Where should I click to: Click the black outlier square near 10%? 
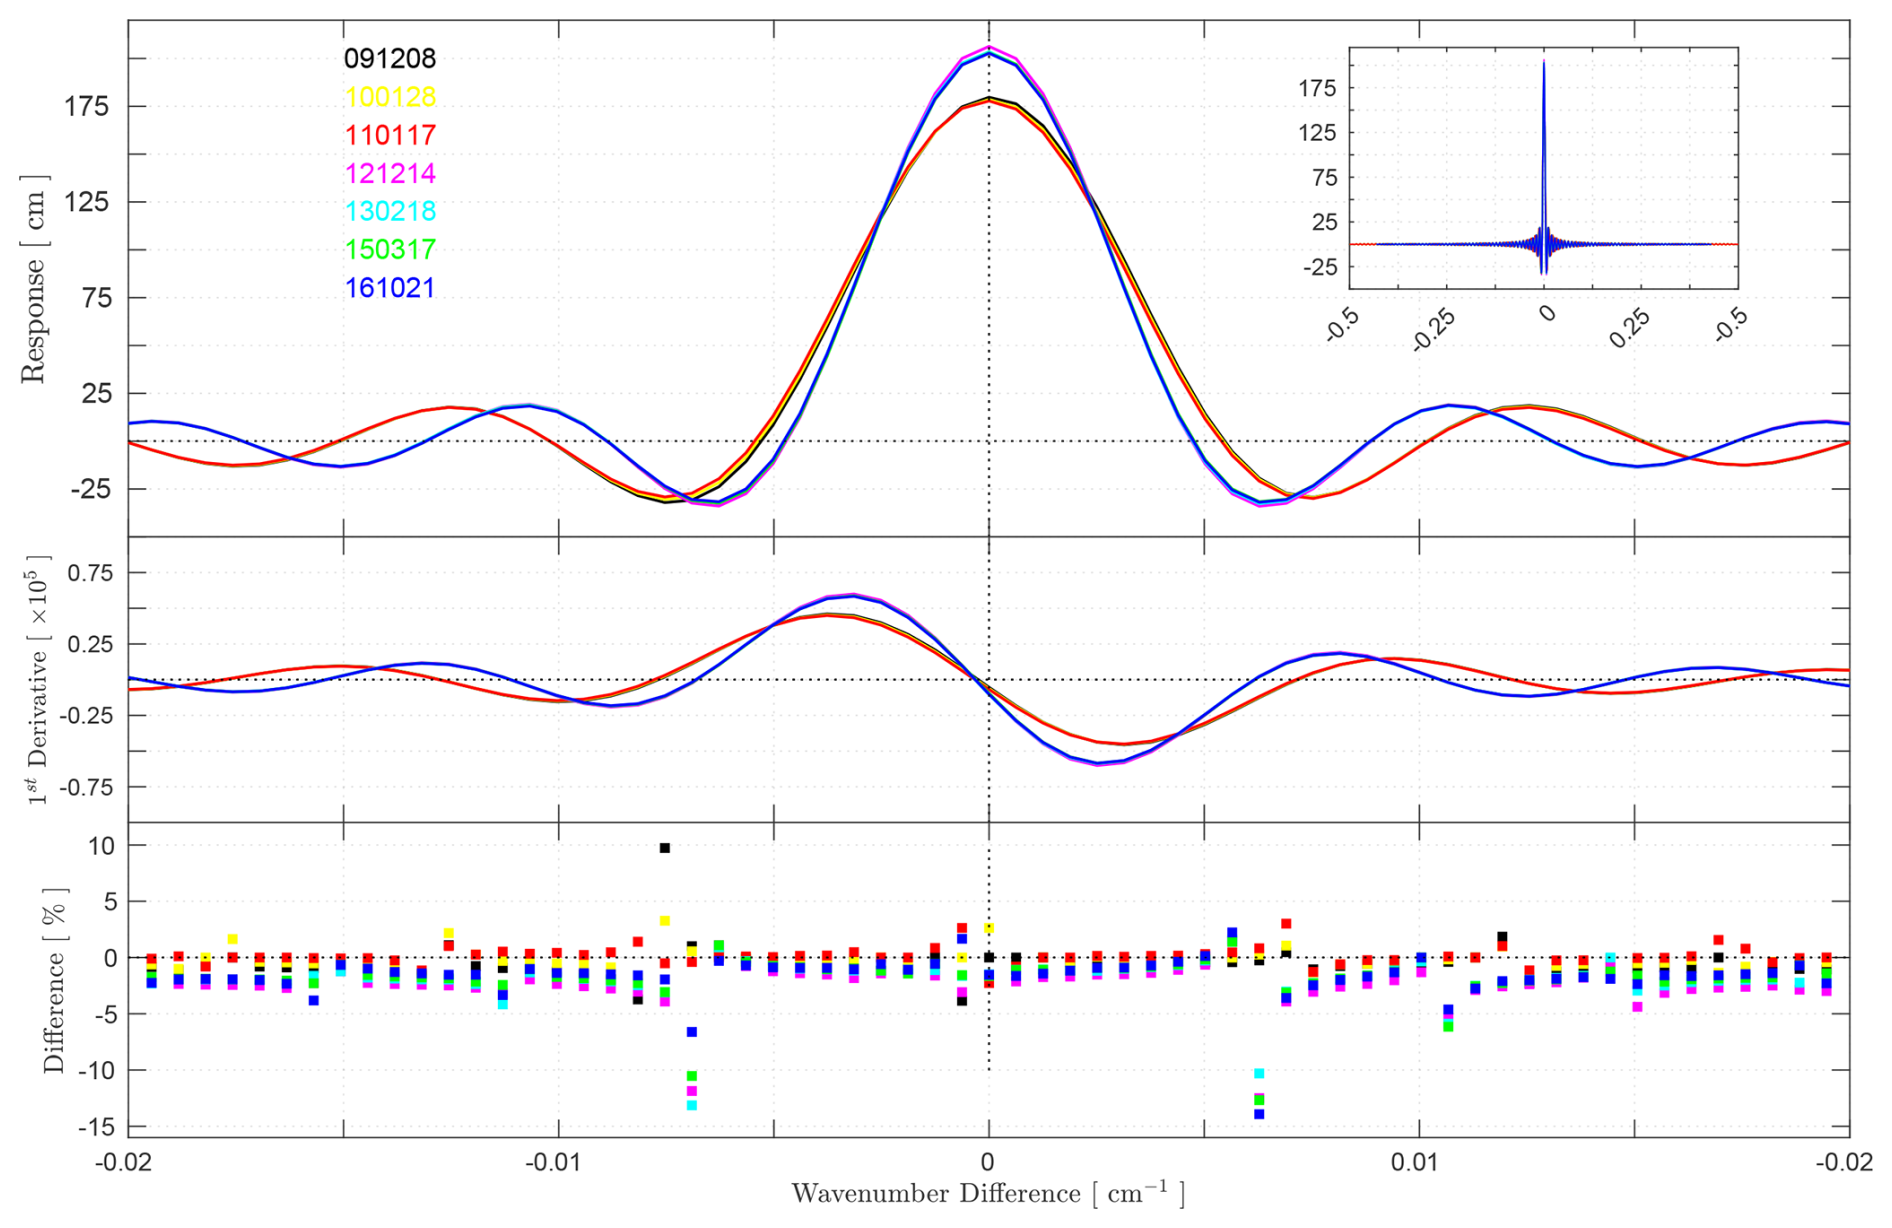pyautogui.click(x=664, y=848)
